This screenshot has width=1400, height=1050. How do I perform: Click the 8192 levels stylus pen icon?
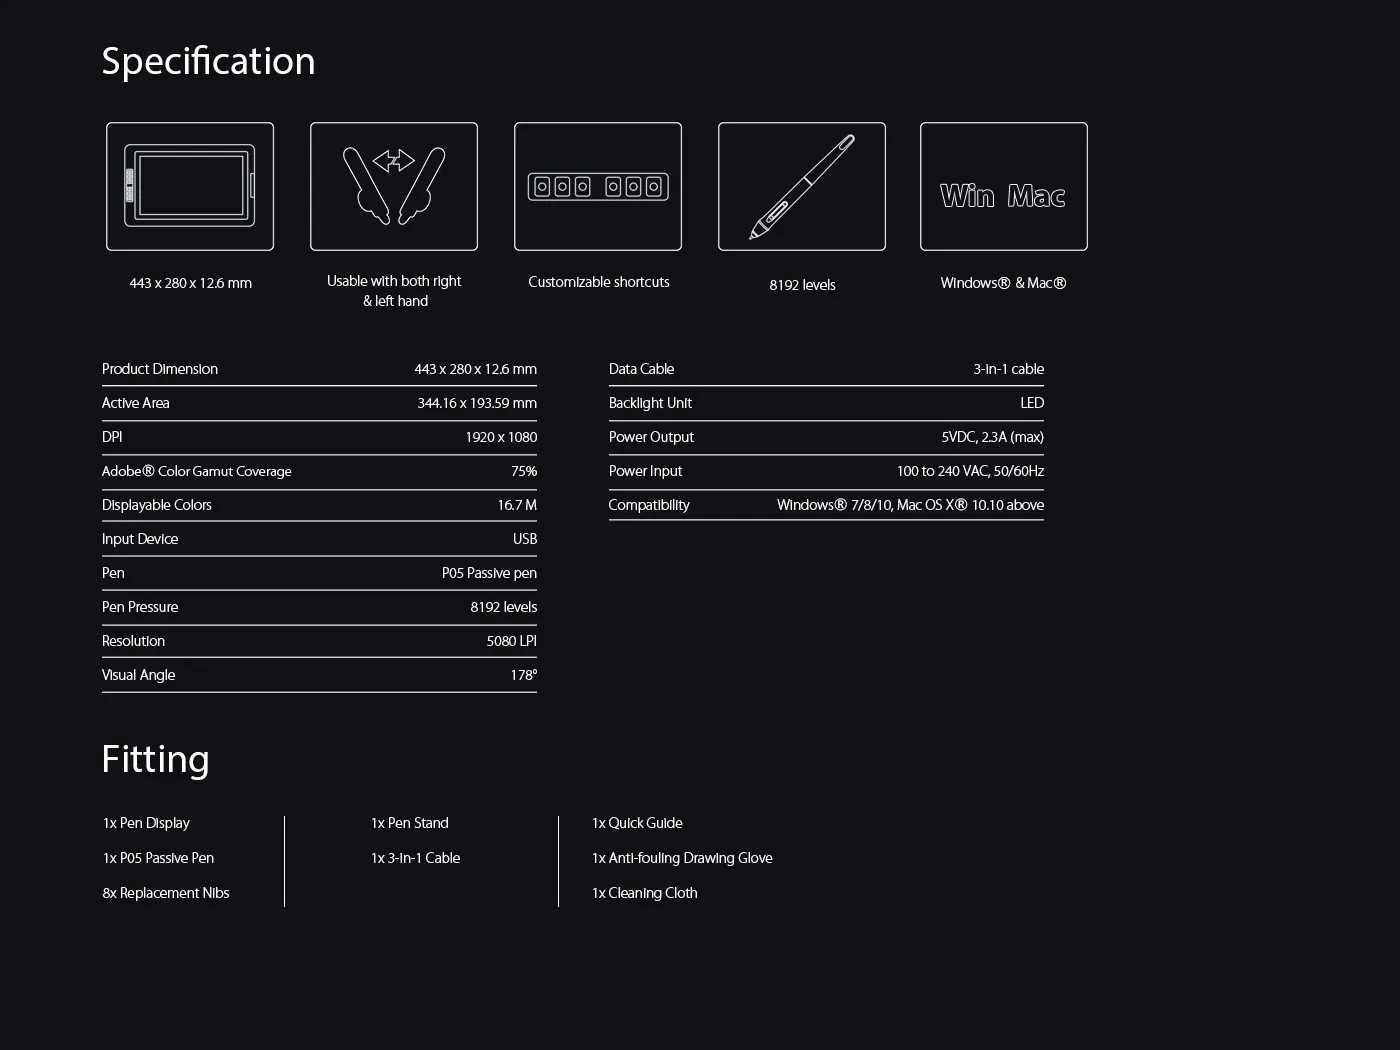click(801, 186)
